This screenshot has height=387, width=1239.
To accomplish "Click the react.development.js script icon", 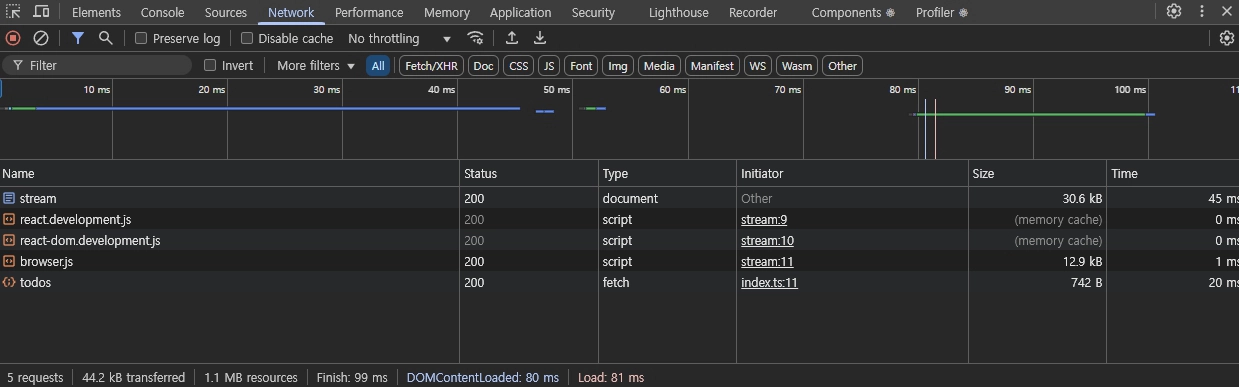I will click(9, 219).
